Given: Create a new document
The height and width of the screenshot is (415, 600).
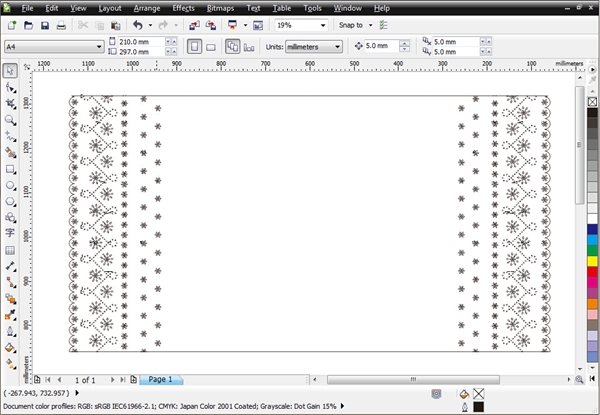Looking at the screenshot, I should pos(12,25).
